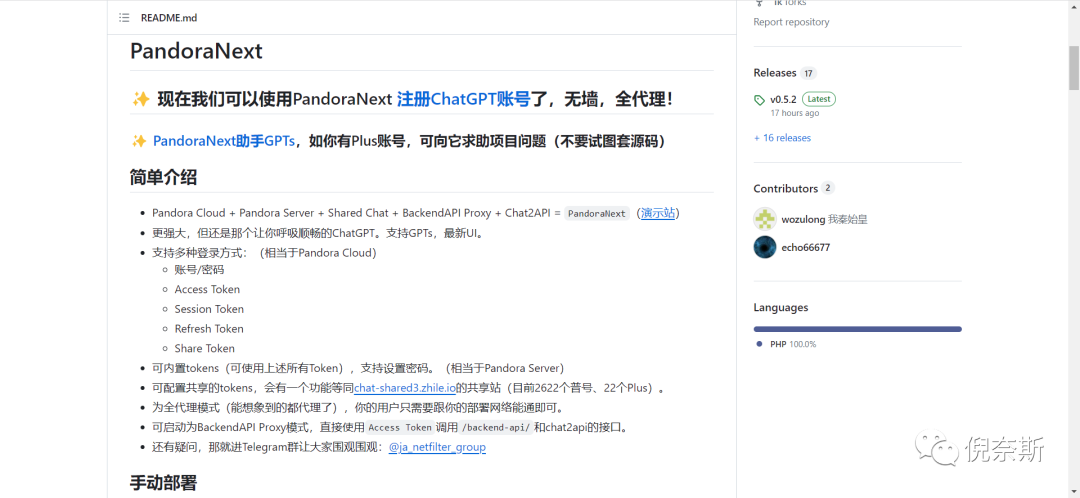Show + 16 releases

pyautogui.click(x=782, y=138)
